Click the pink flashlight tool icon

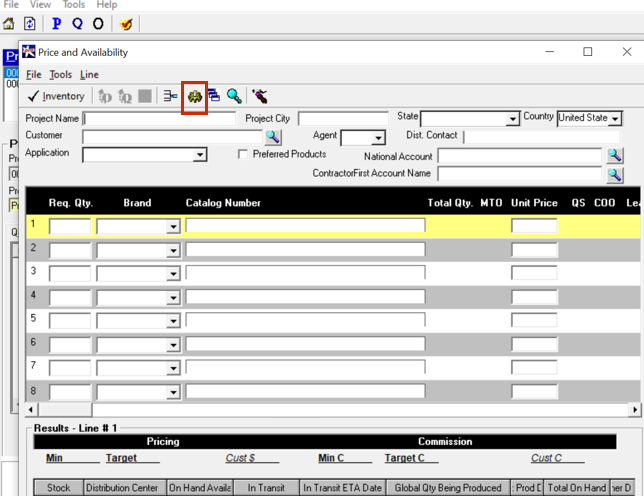pyautogui.click(x=260, y=96)
